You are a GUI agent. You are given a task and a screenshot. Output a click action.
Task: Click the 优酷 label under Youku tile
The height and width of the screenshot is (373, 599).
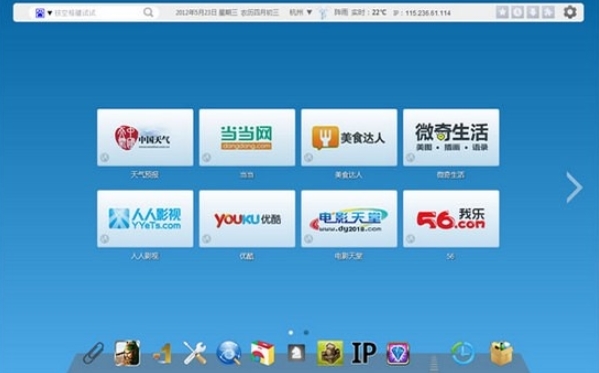tap(246, 256)
